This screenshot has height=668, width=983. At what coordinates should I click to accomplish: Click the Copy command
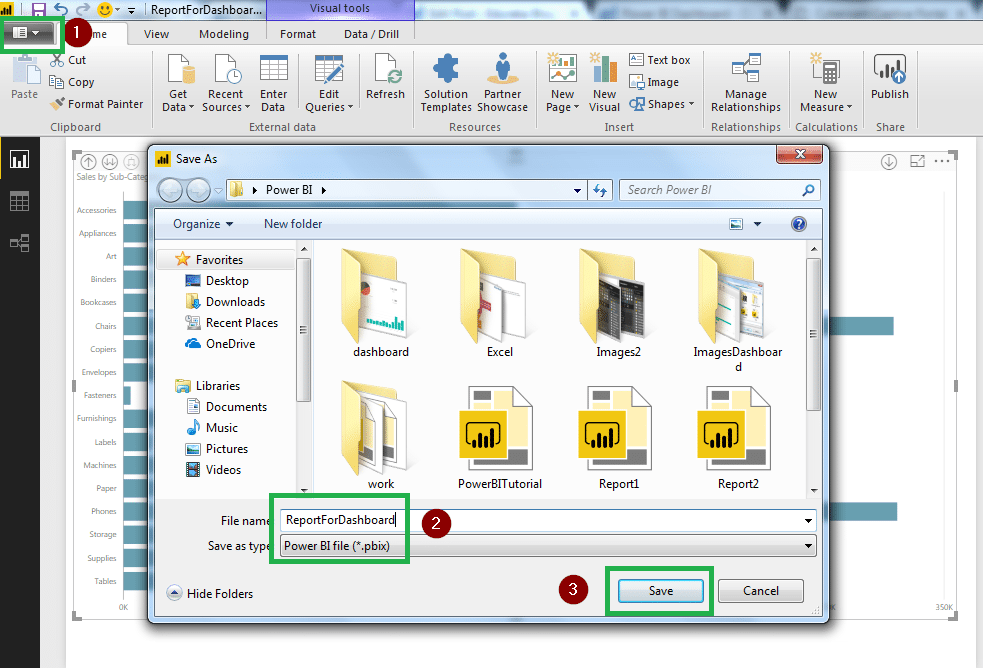pyautogui.click(x=72, y=82)
